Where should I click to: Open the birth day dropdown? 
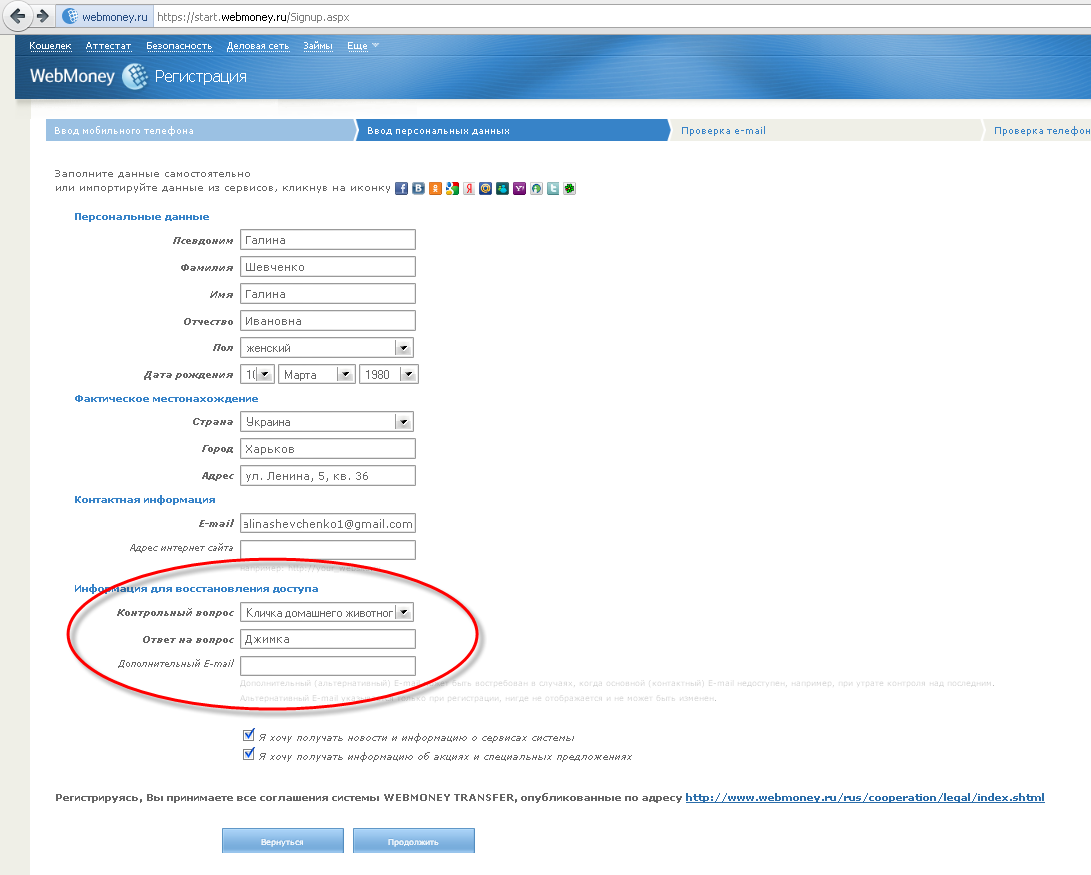tap(257, 374)
